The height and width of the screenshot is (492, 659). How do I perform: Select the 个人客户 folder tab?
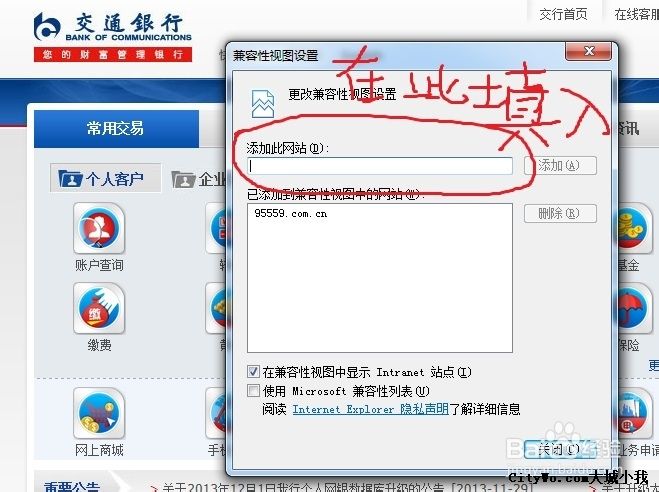105,178
